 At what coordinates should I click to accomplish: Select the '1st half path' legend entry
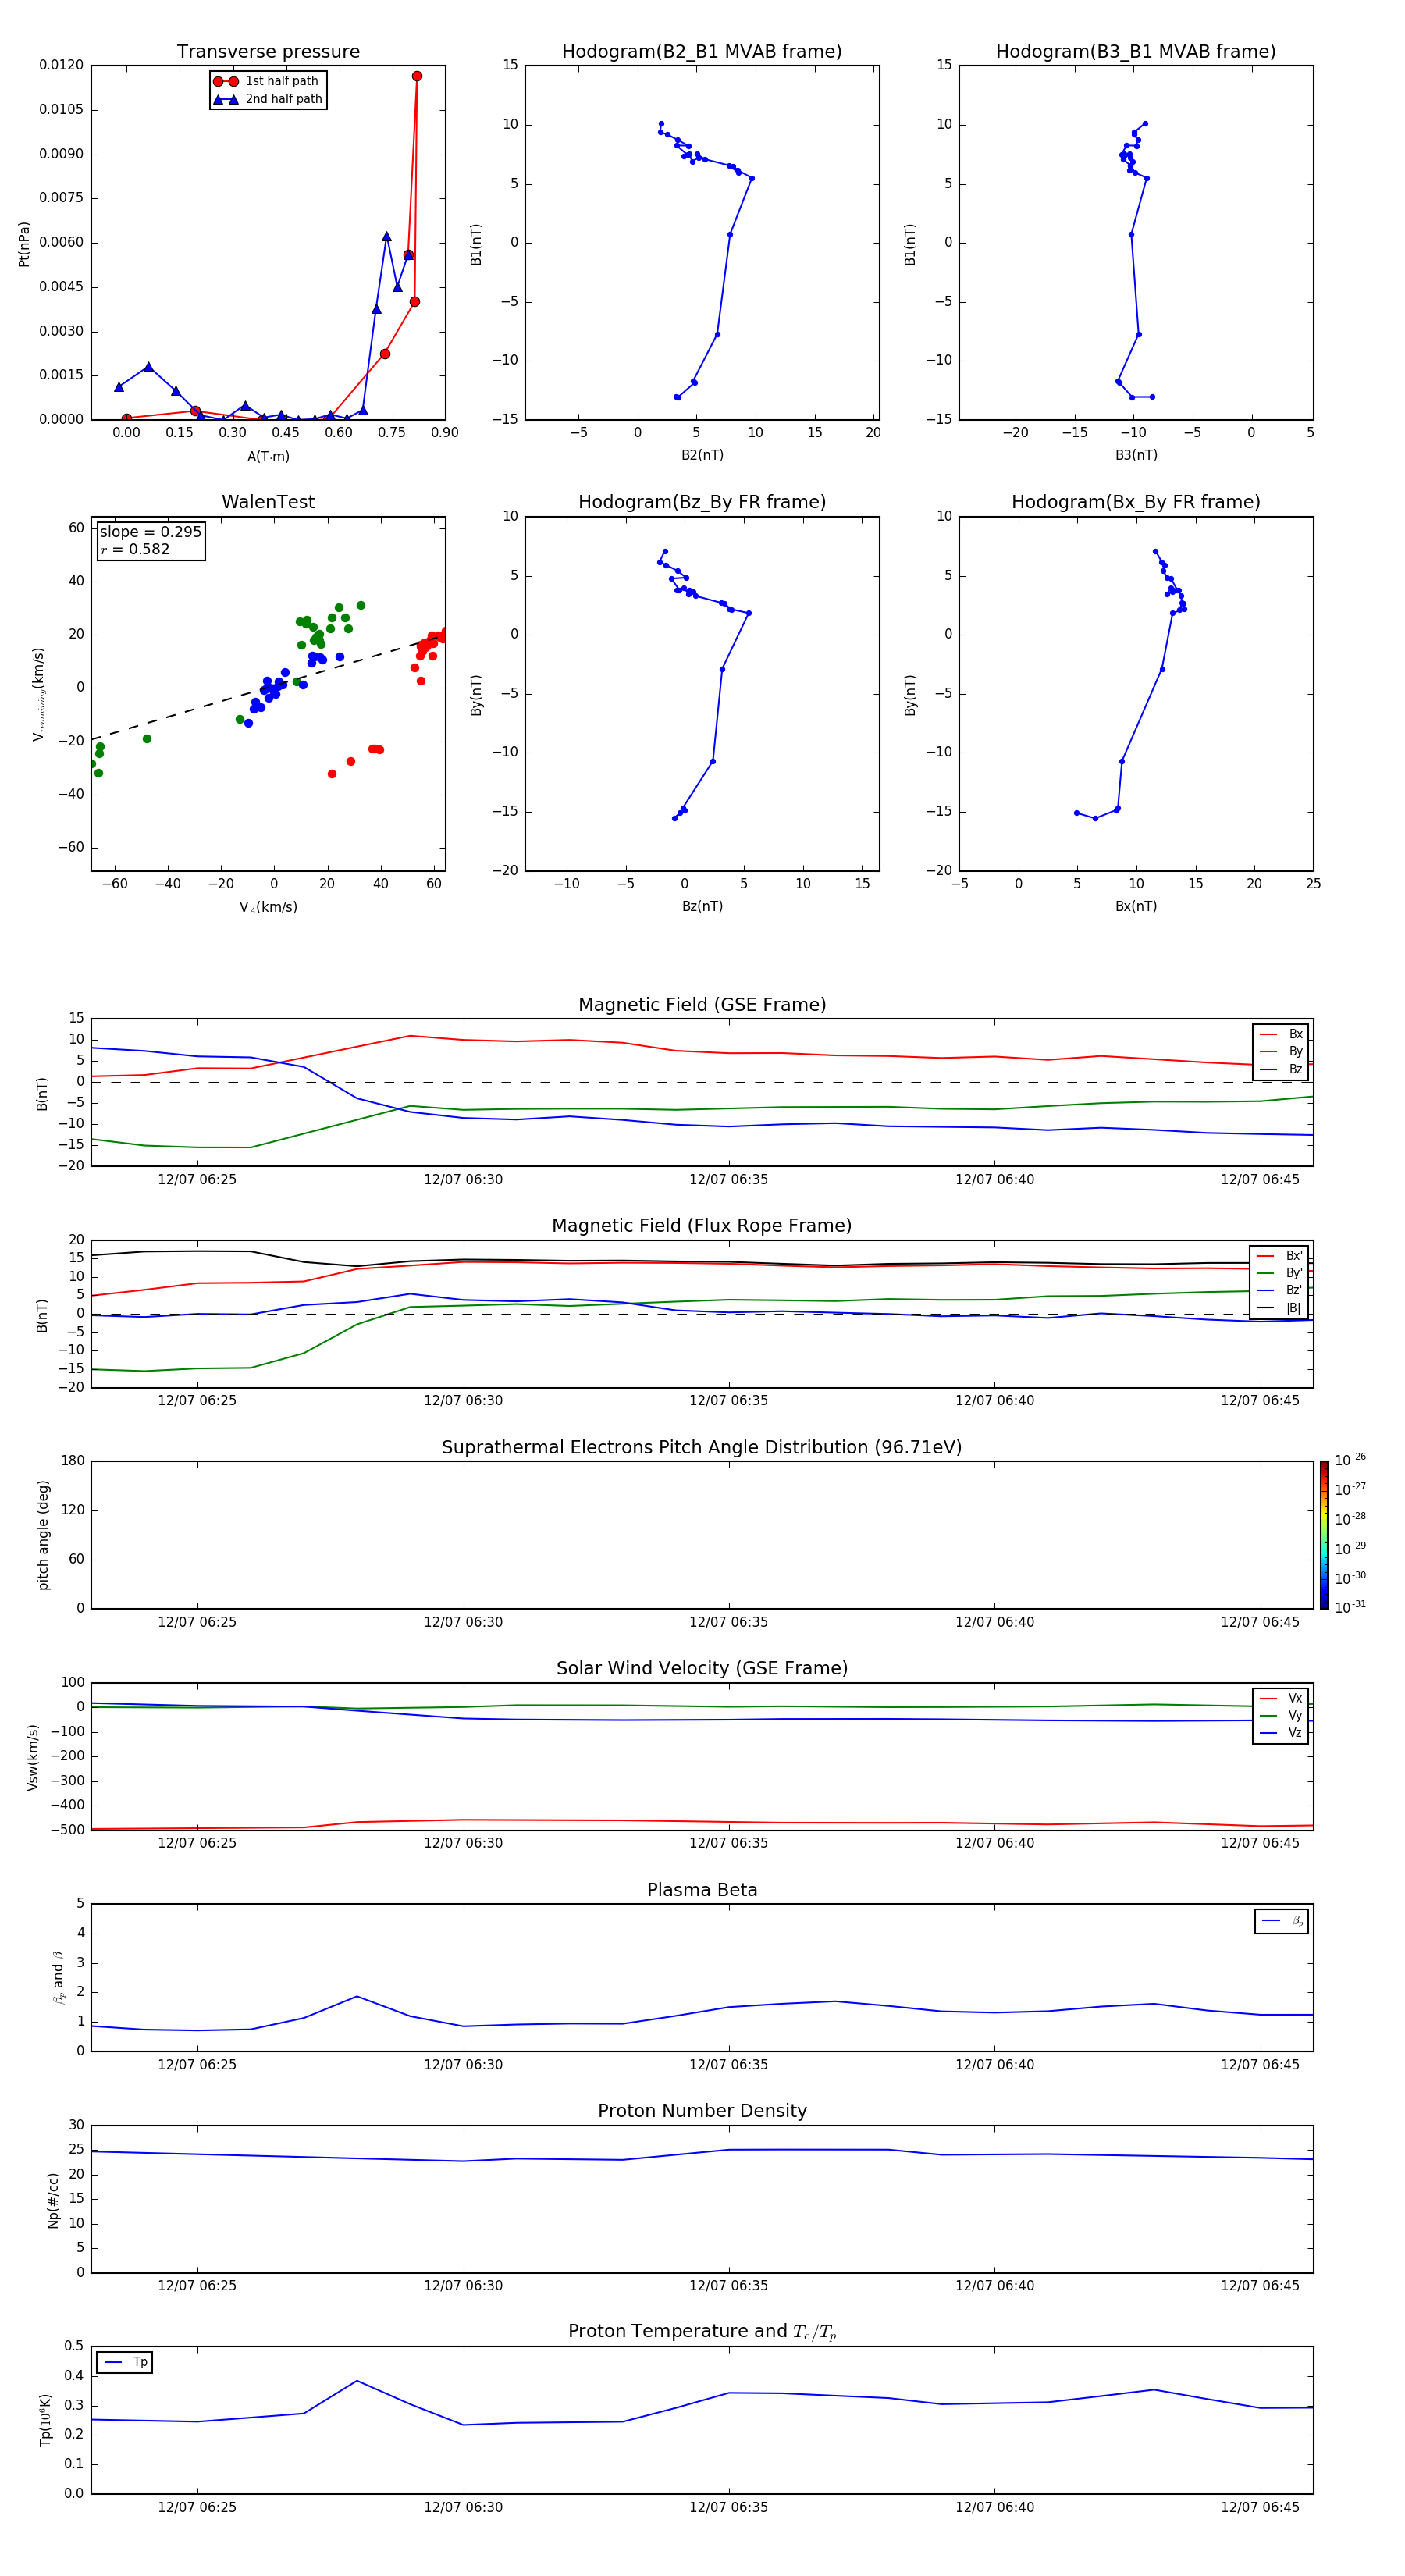point(267,81)
